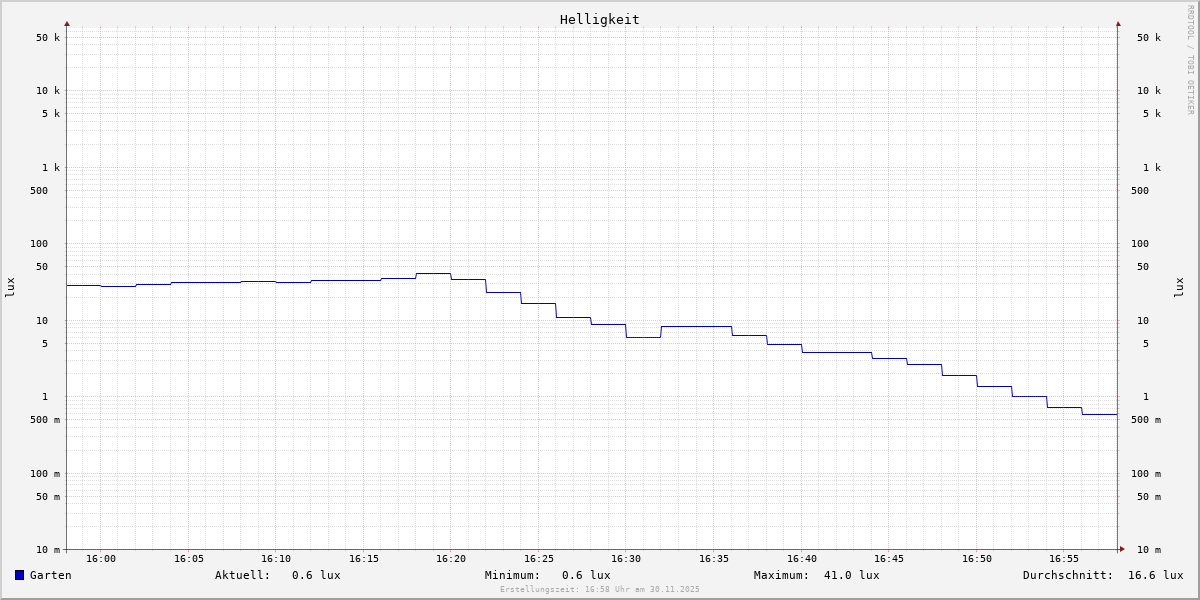Click the right vertical lux axis title
The width and height of the screenshot is (1200, 600).
coord(1179,287)
